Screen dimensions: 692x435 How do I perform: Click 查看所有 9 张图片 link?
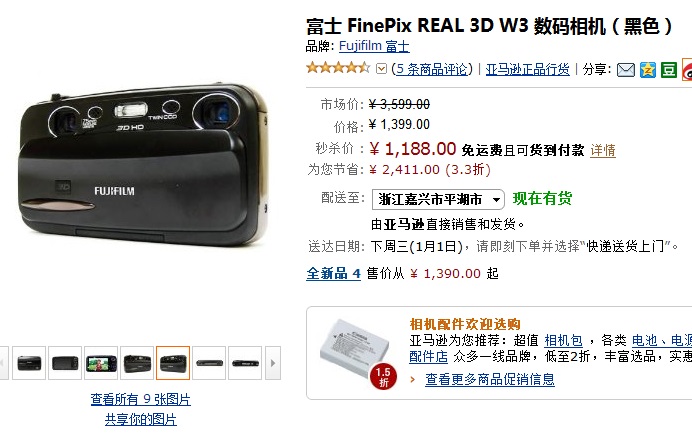140,399
